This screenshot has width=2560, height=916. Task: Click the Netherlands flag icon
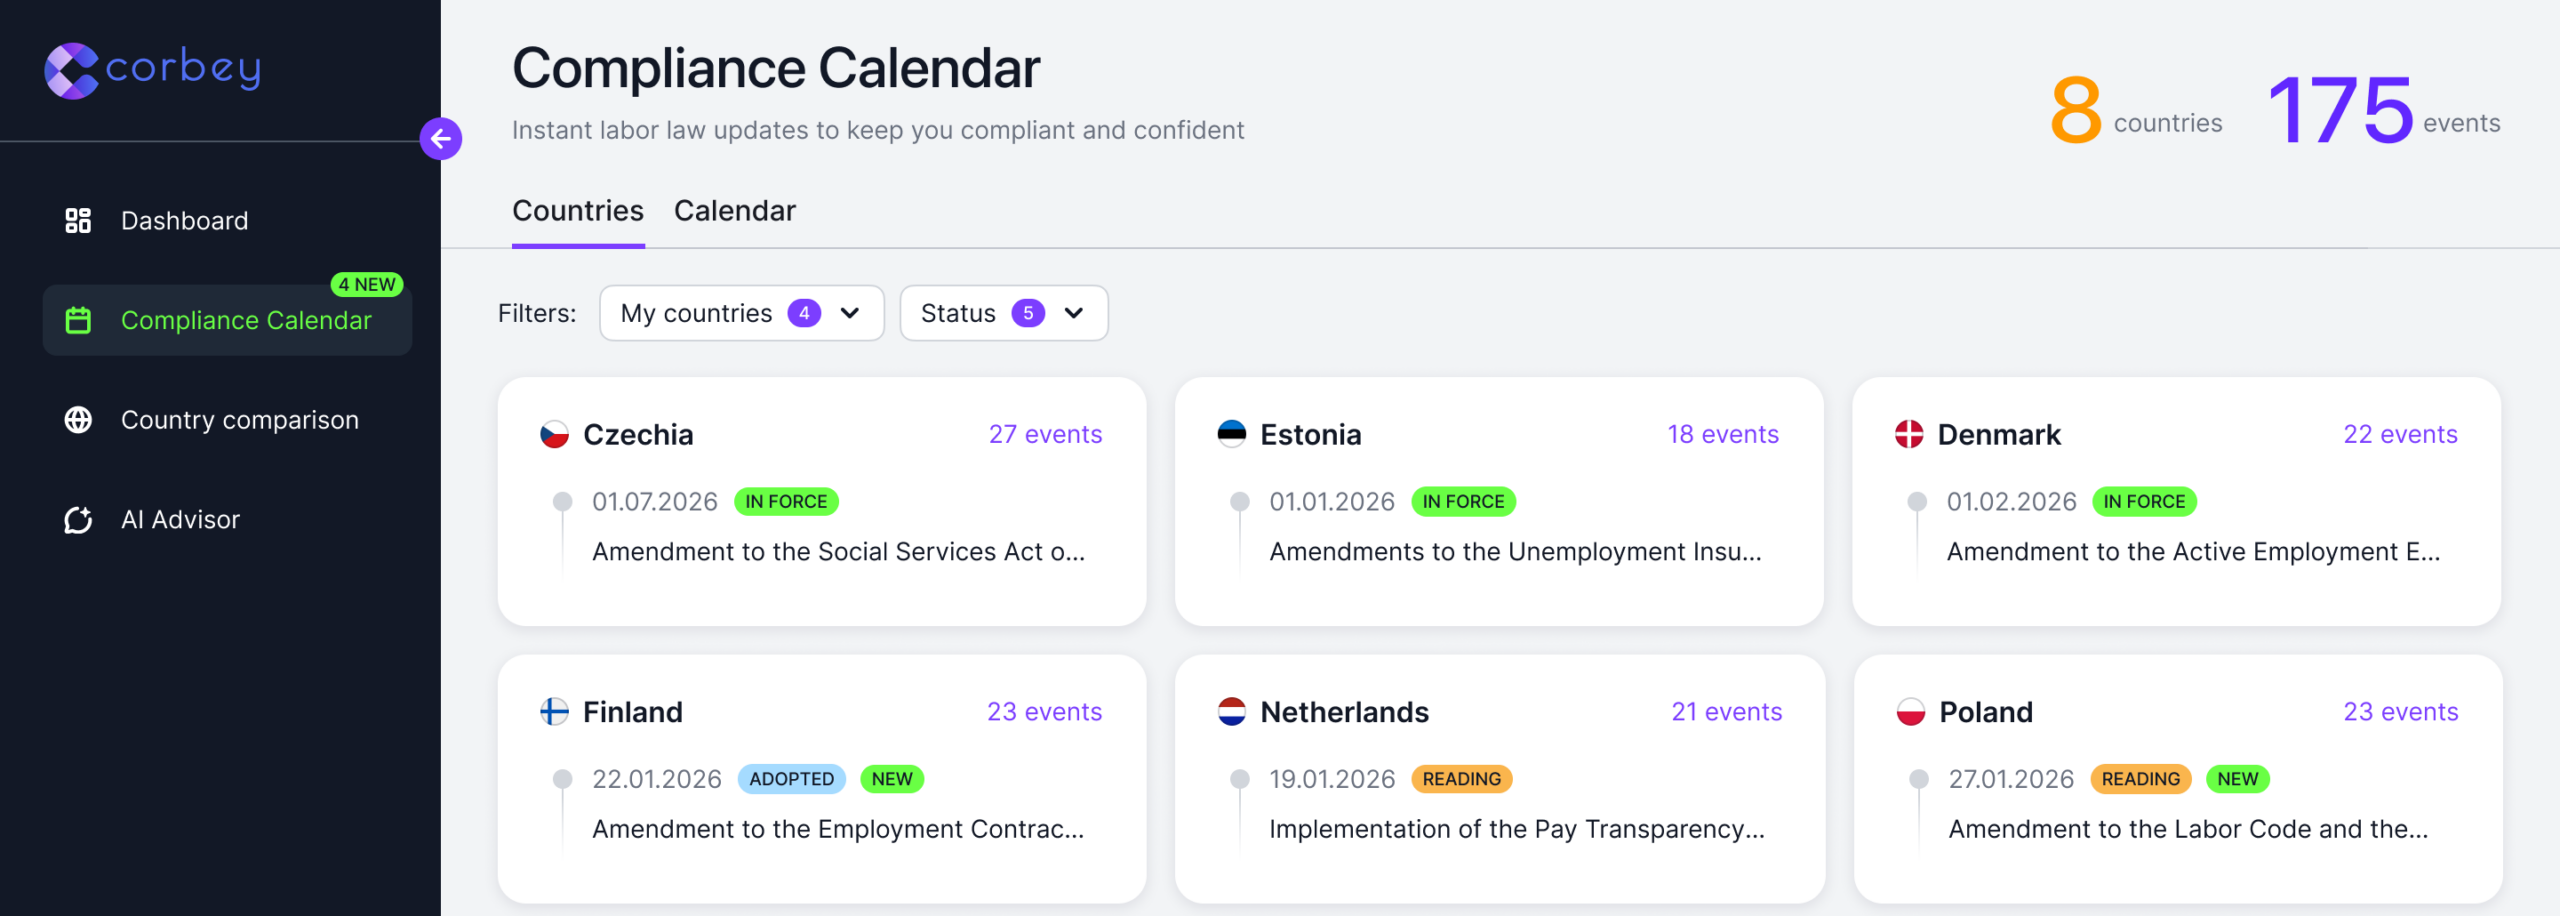coord(1232,712)
